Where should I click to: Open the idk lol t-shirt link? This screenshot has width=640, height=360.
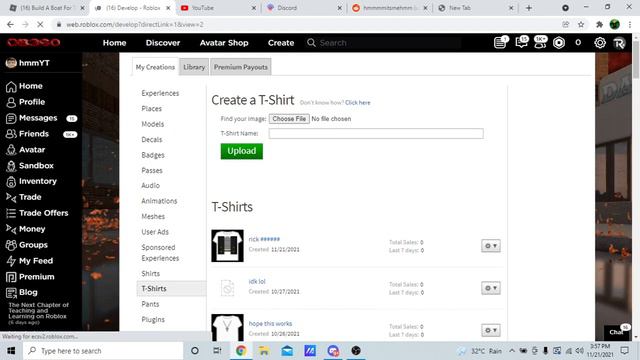[257, 282]
